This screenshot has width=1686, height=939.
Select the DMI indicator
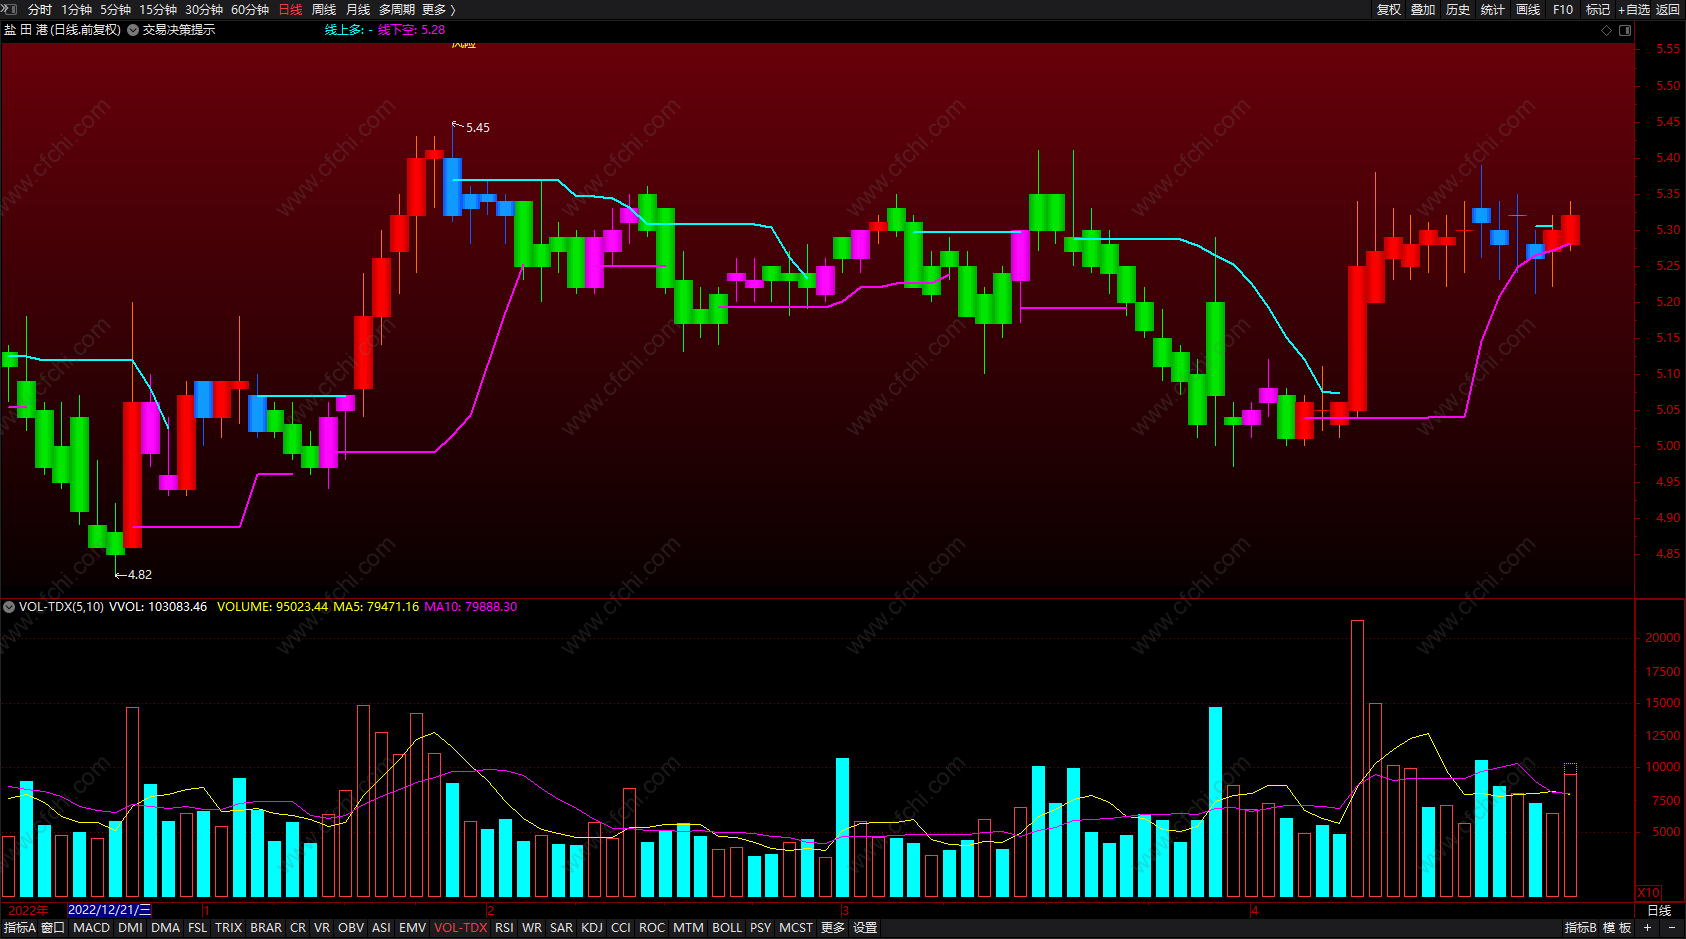click(x=130, y=928)
